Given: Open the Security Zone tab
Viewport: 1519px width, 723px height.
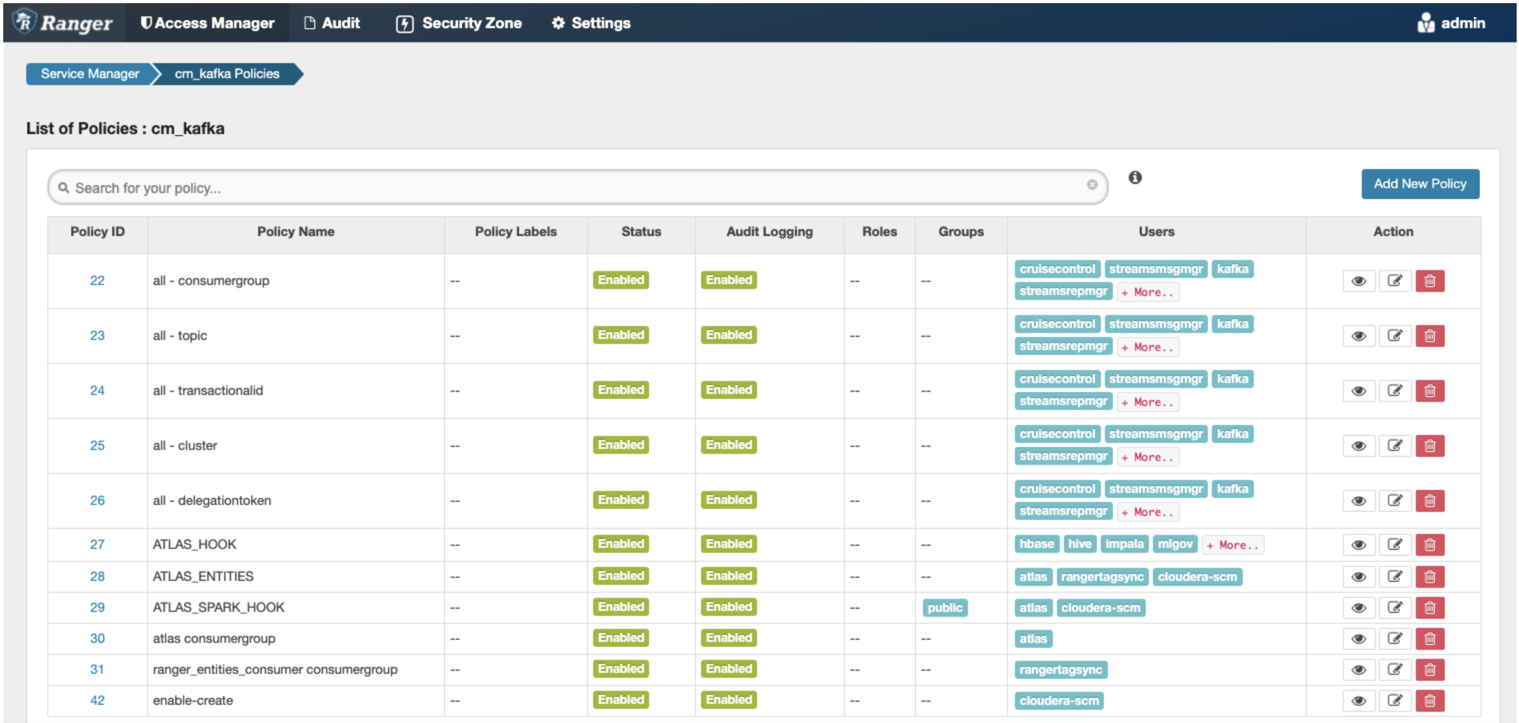Looking at the screenshot, I should (460, 23).
